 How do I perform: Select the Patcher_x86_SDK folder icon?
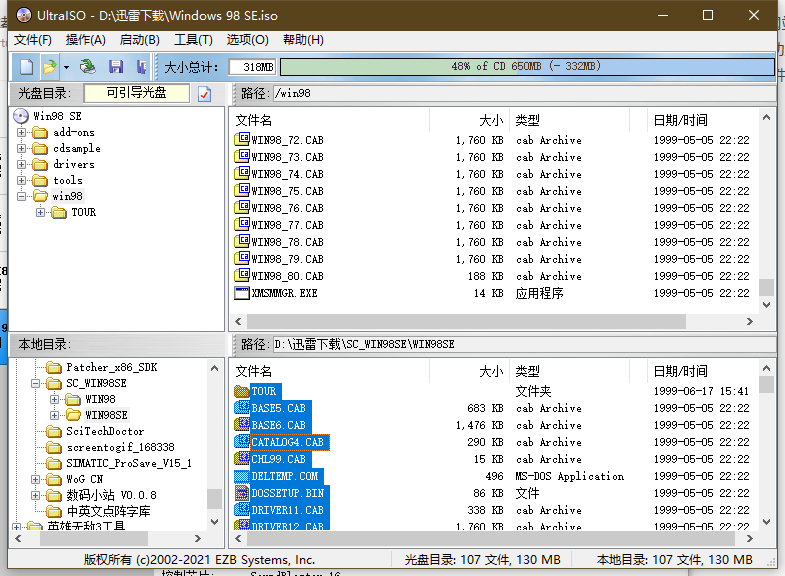tap(54, 368)
